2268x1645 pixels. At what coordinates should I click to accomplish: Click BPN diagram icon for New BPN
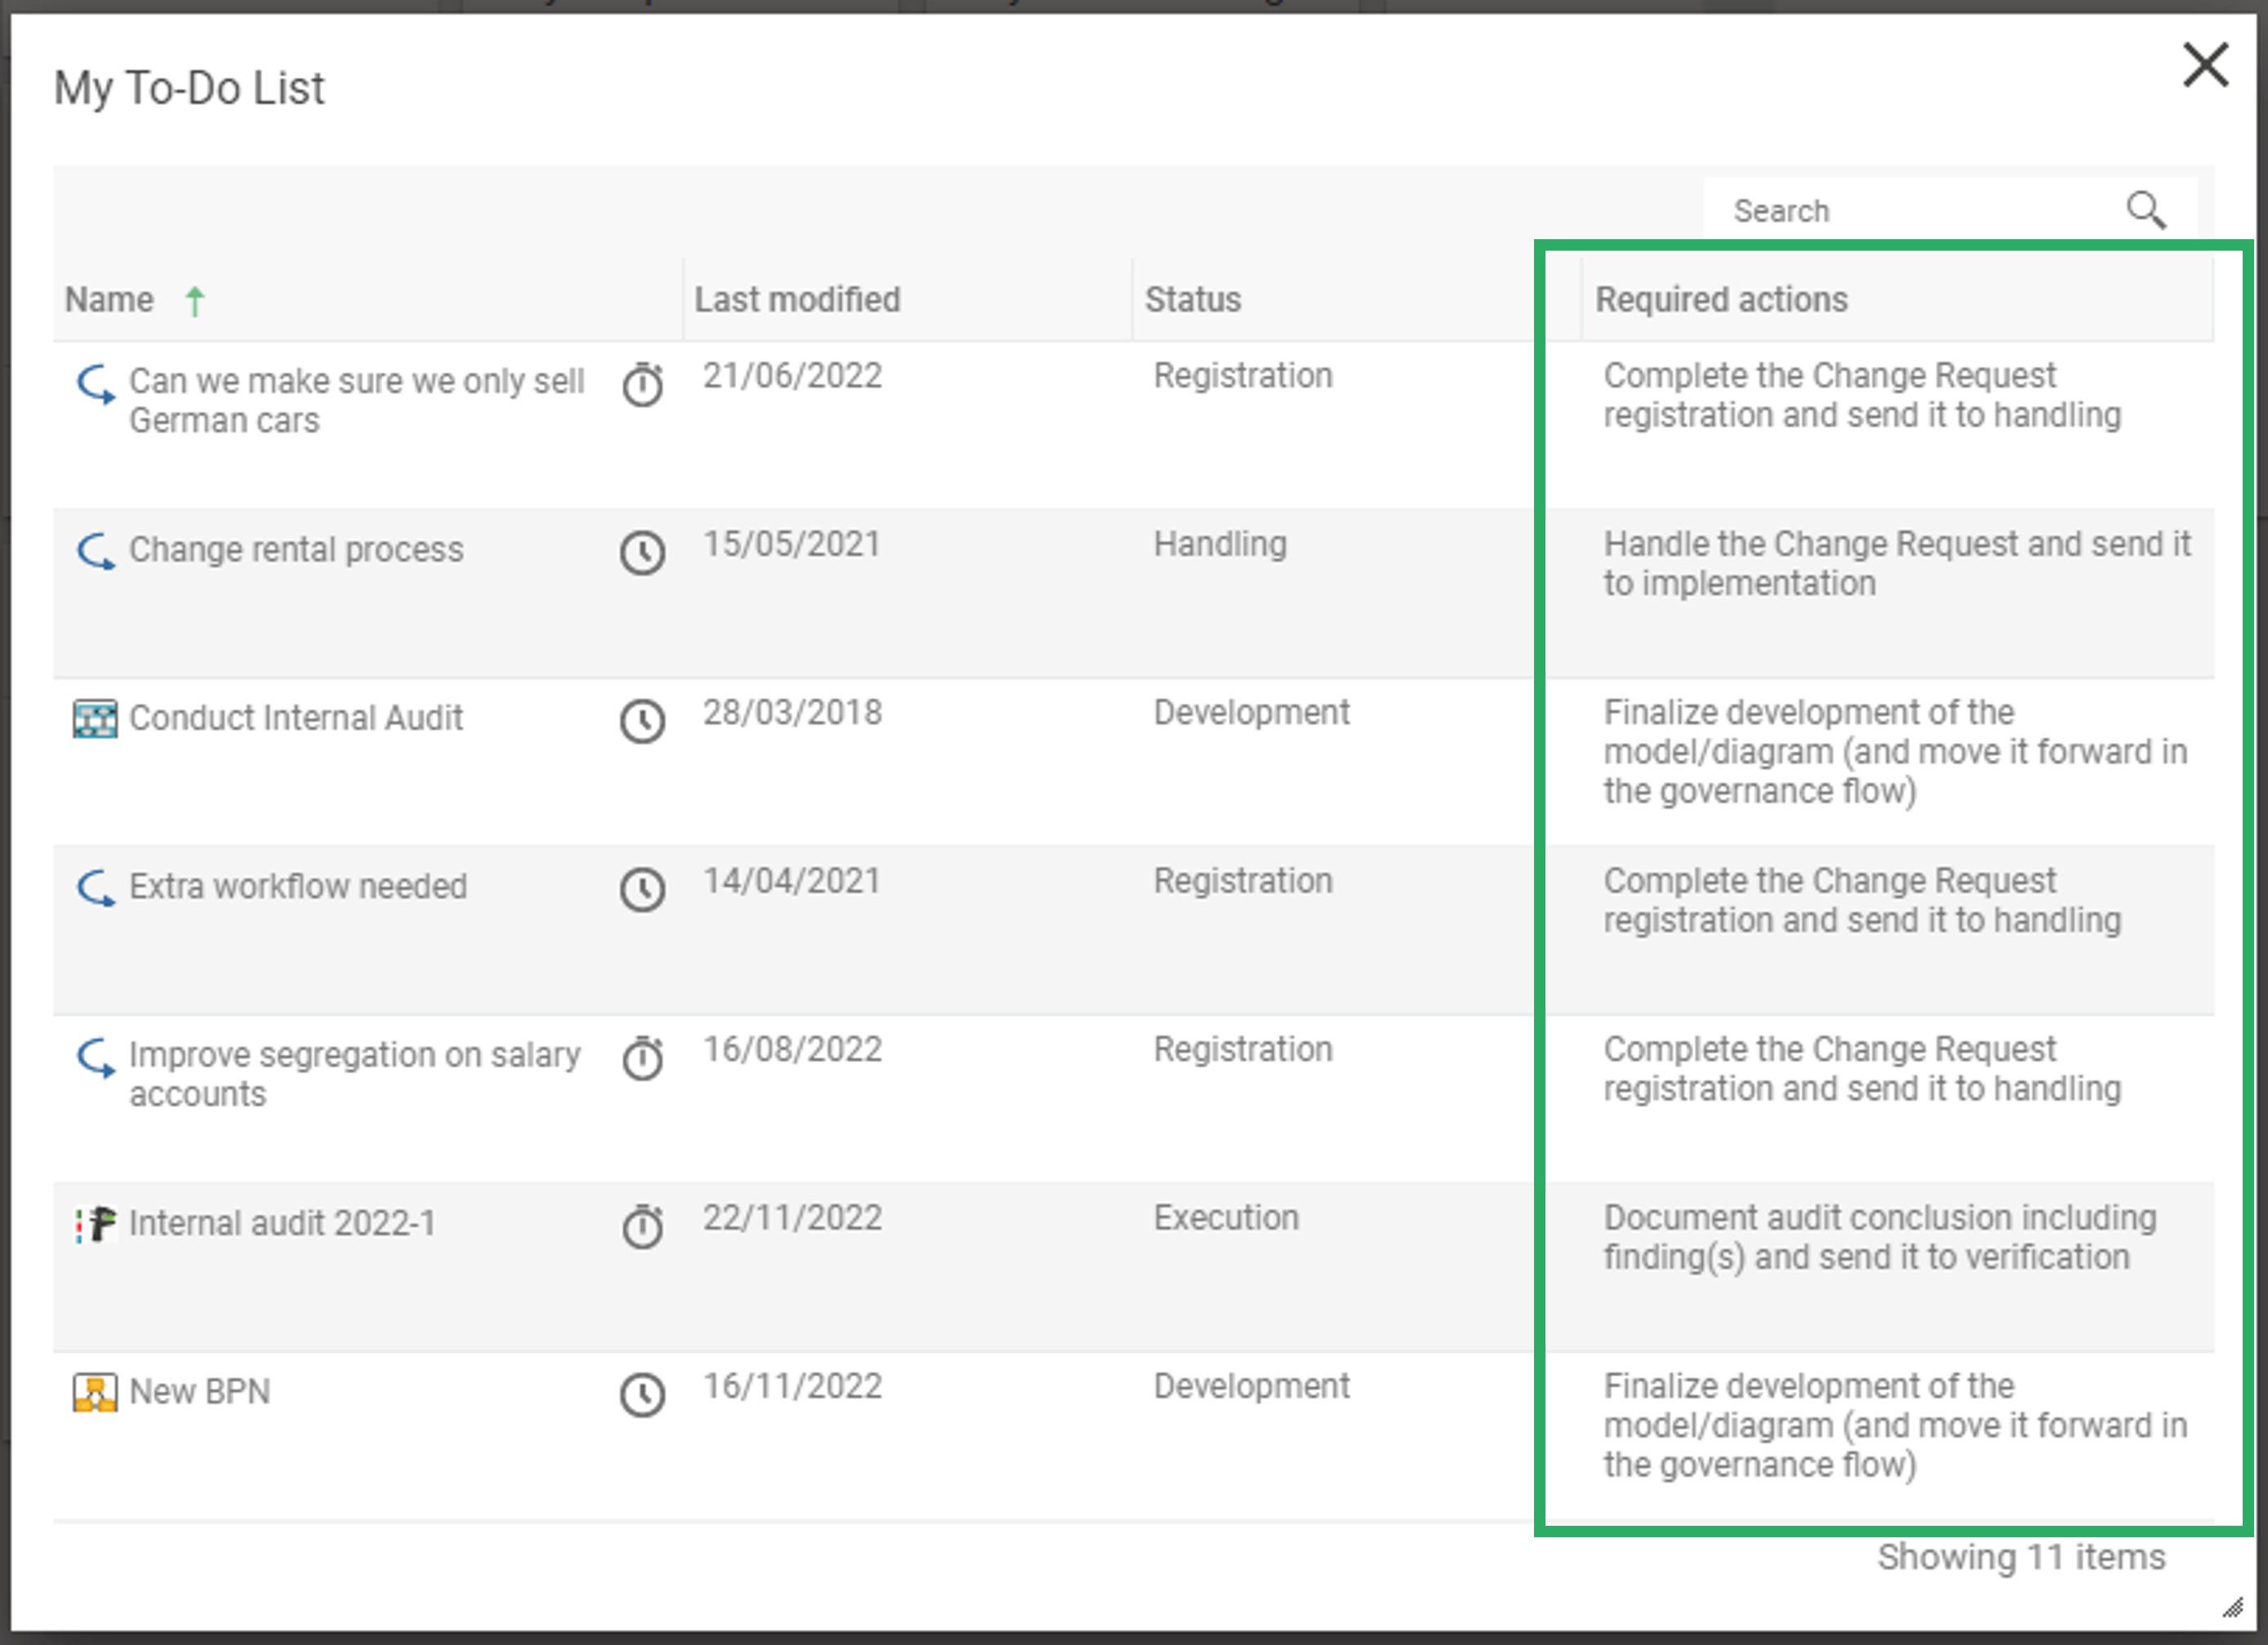point(95,1392)
